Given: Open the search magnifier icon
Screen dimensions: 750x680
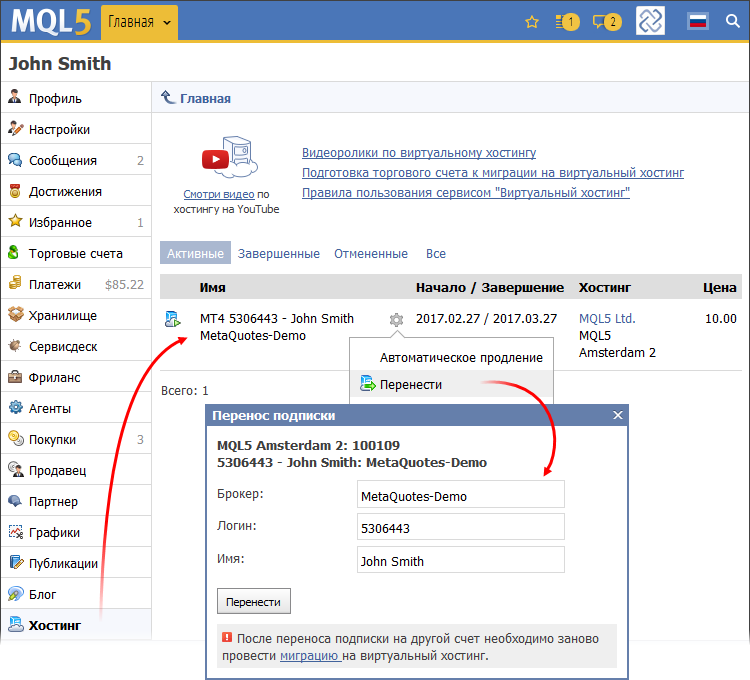Looking at the screenshot, I should point(732,21).
